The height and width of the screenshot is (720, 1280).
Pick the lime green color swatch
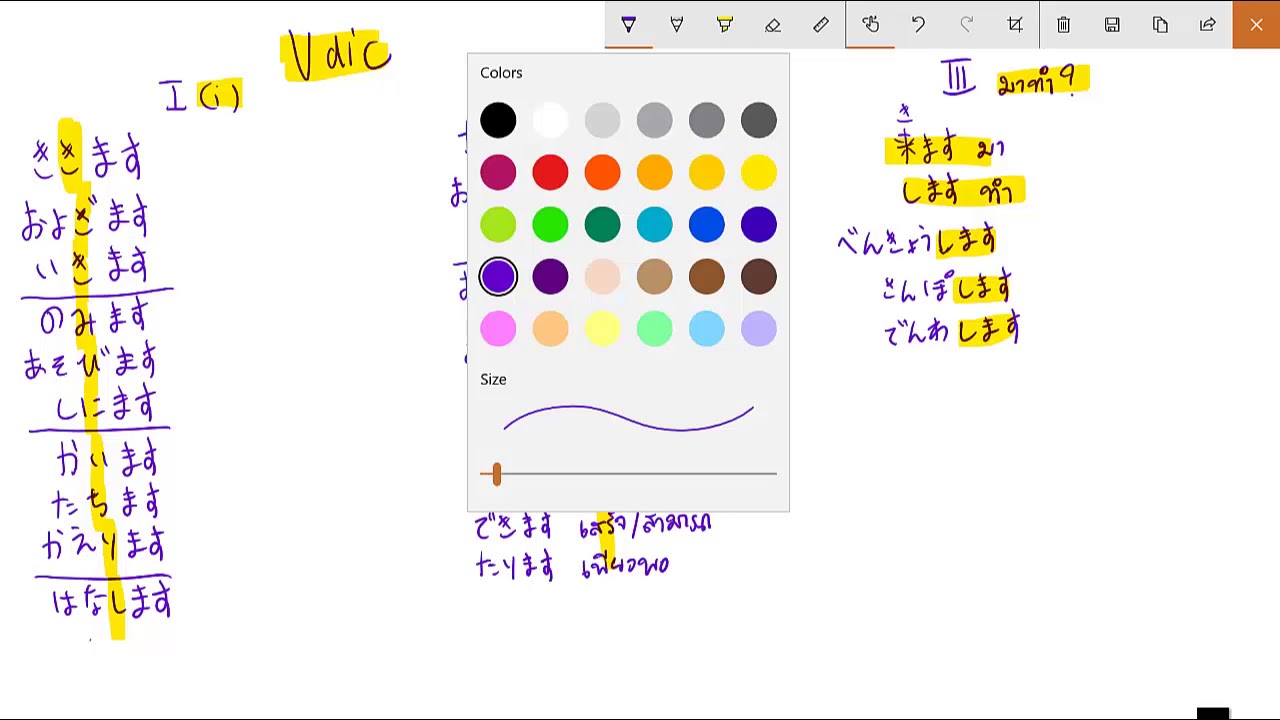click(x=498, y=224)
